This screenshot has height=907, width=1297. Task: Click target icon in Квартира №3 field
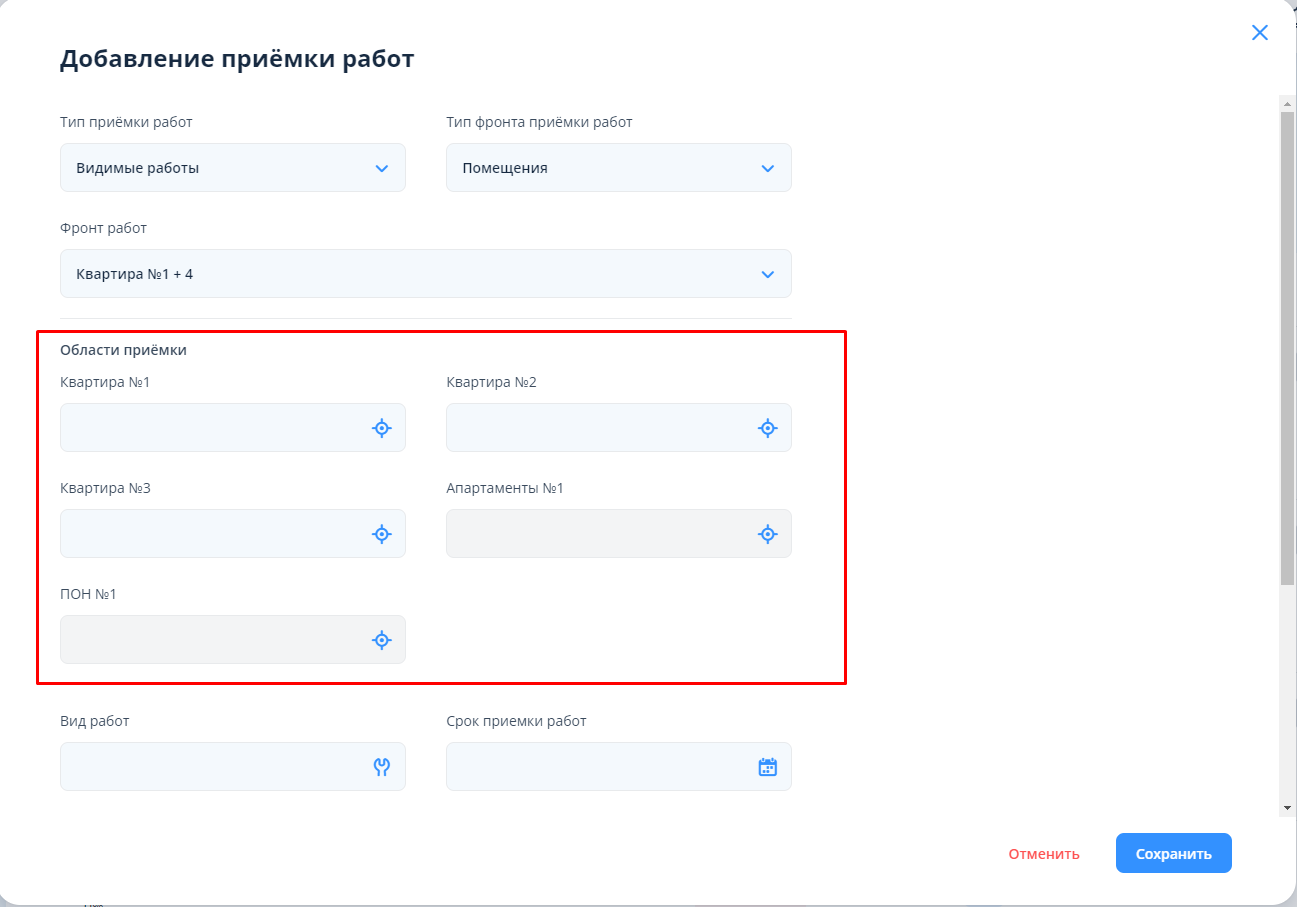pyautogui.click(x=381, y=534)
